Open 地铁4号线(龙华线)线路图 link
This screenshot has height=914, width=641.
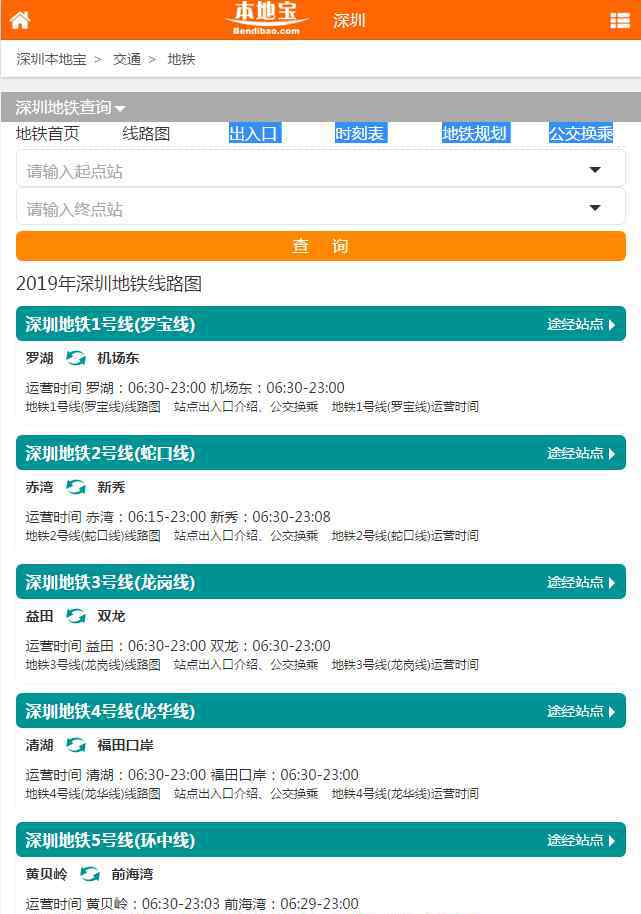(93, 793)
